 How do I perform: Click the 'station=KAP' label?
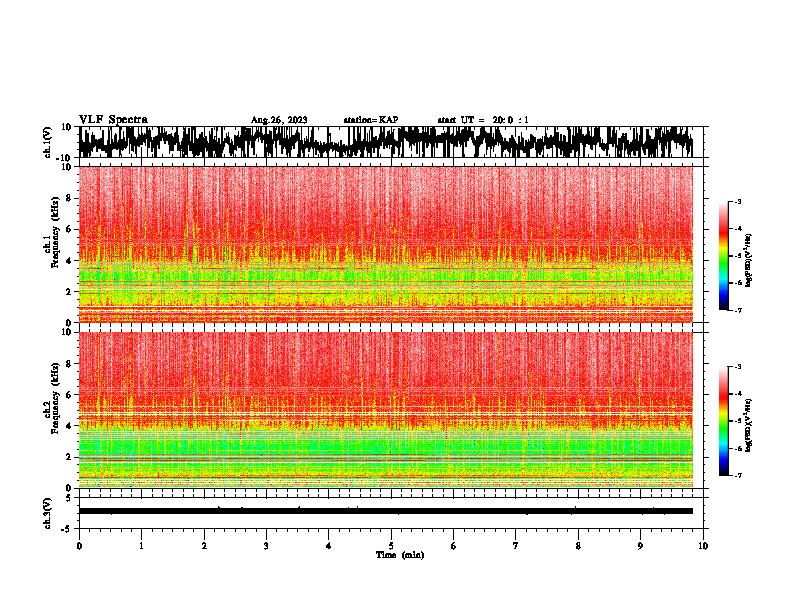pos(371,120)
